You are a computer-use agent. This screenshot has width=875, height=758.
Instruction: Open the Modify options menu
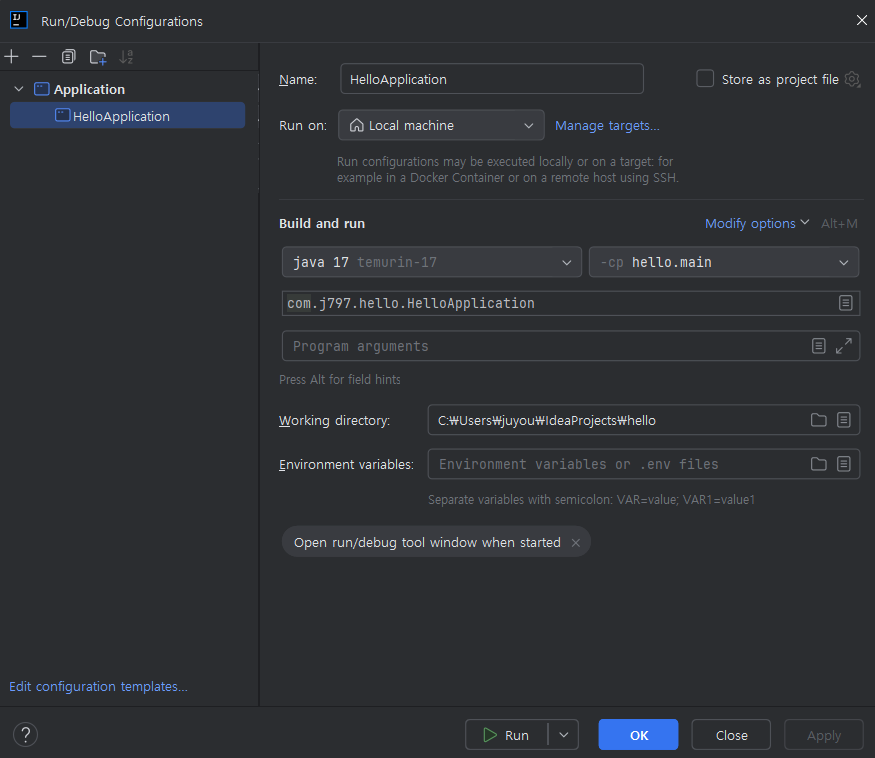pyautogui.click(x=756, y=224)
